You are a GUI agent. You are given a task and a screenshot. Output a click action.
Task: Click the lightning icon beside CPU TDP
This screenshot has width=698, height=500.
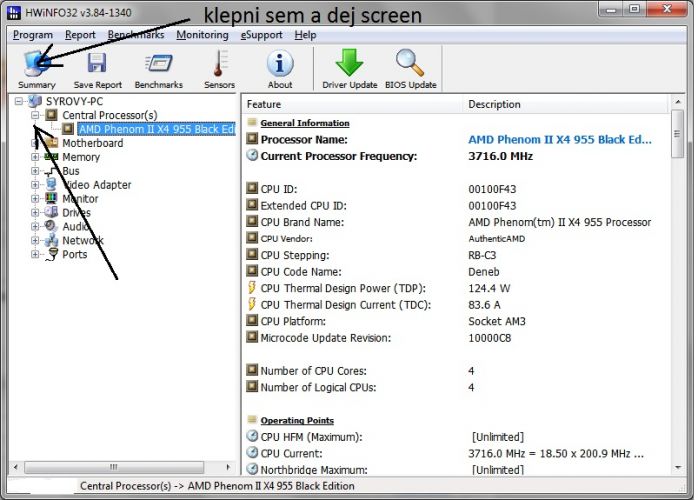[x=252, y=288]
